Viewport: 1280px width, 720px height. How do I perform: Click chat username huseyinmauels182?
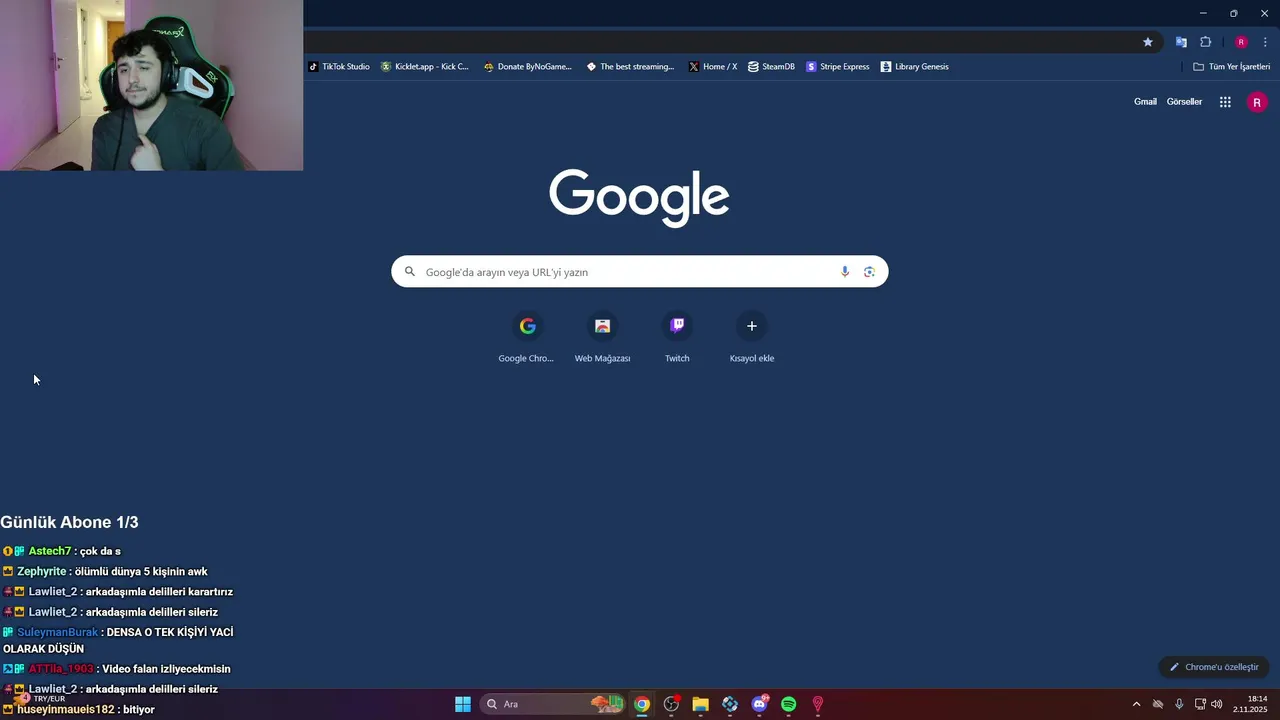(66, 709)
